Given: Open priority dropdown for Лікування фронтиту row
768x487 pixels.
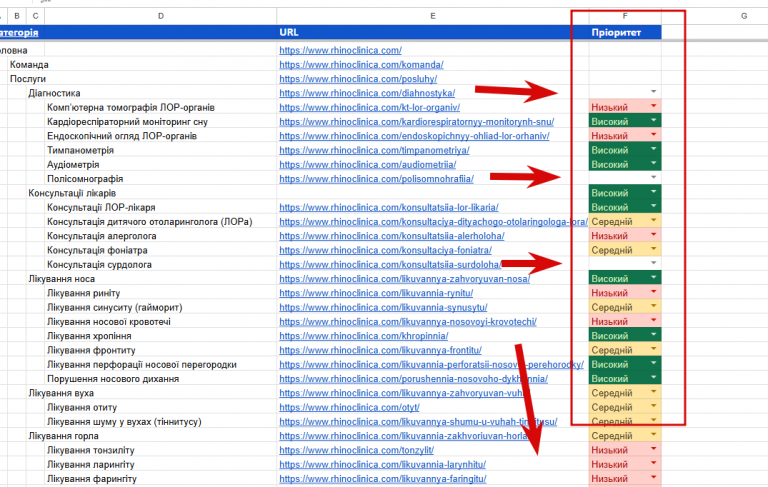Looking at the screenshot, I should click(x=653, y=349).
